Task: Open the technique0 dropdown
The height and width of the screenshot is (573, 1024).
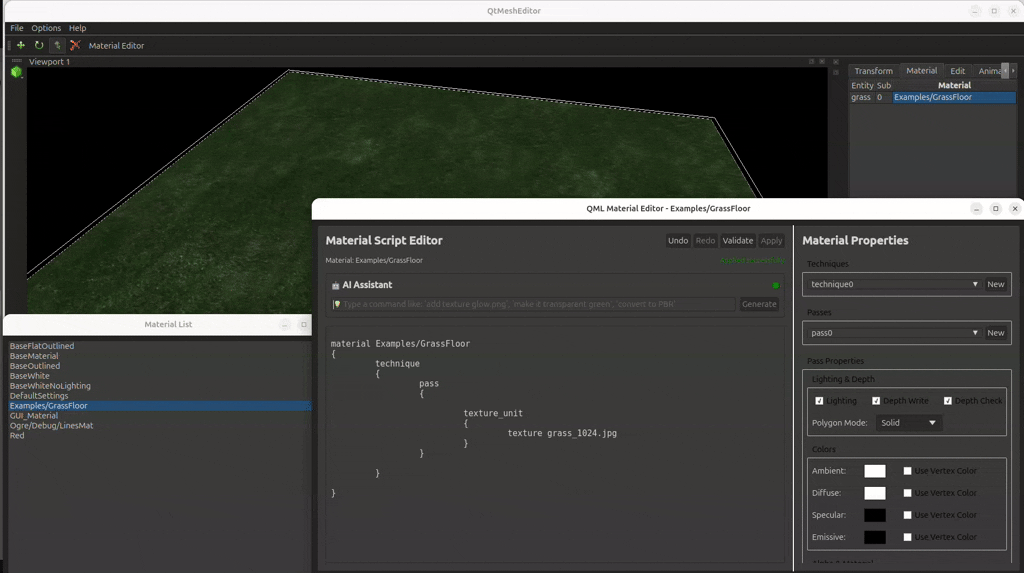Action: (893, 284)
